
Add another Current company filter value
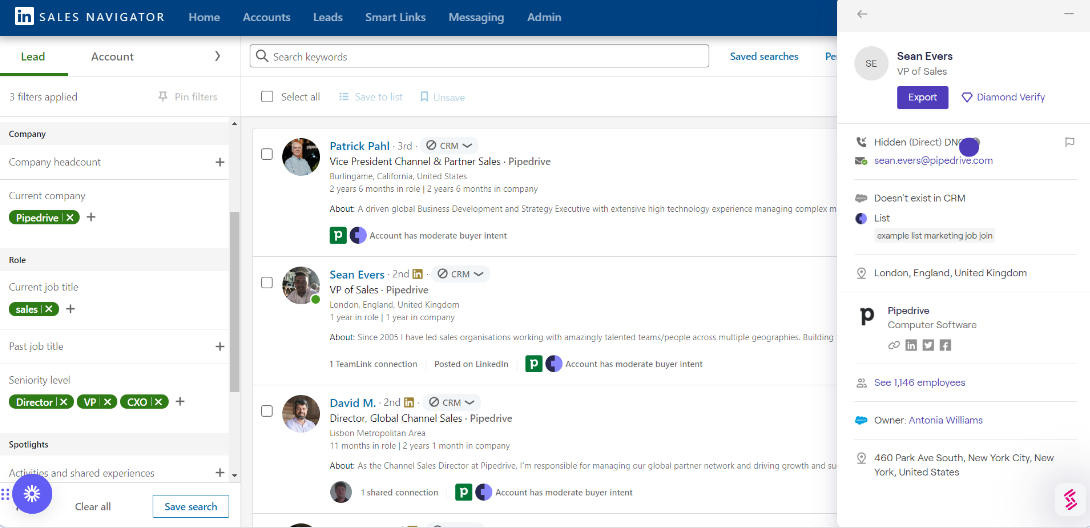tap(90, 217)
